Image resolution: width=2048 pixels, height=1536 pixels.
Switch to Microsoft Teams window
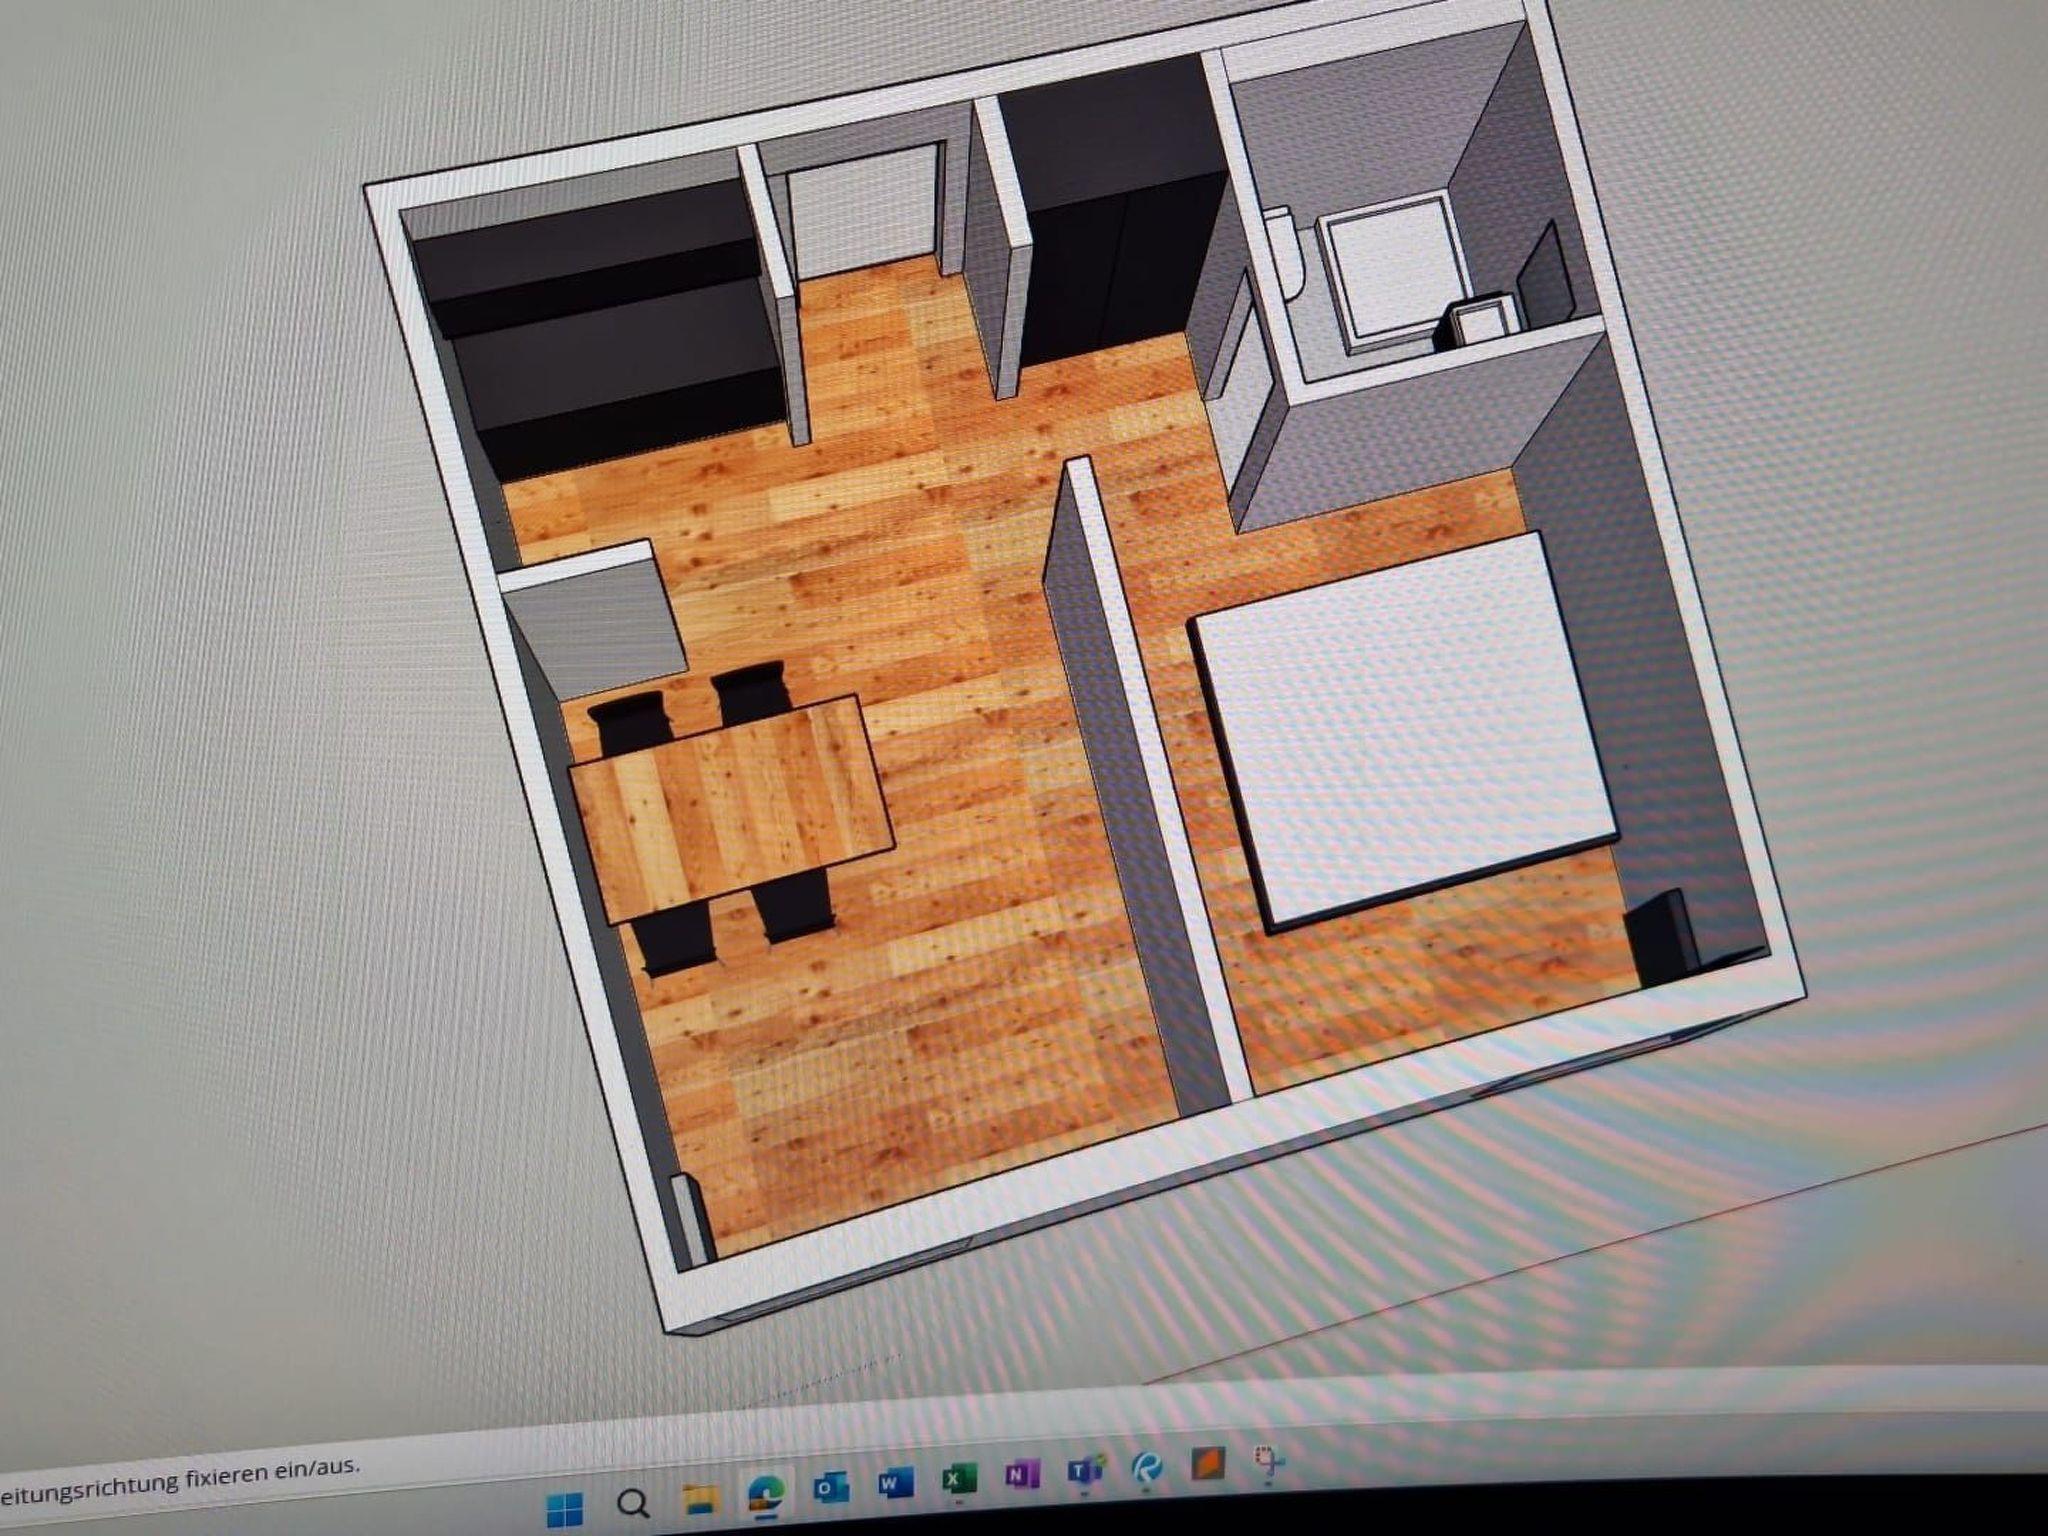[1085, 1471]
